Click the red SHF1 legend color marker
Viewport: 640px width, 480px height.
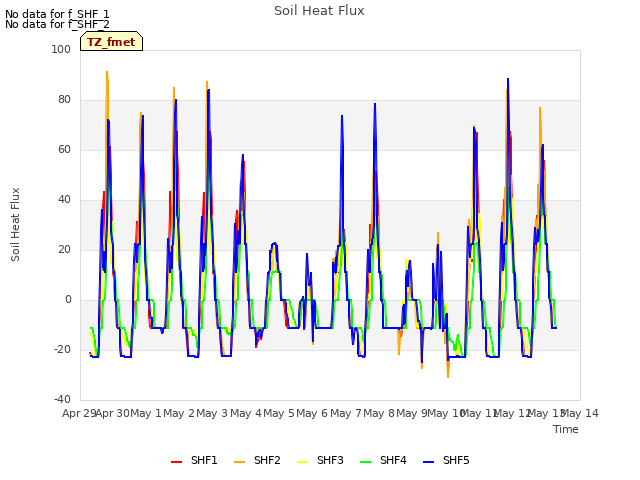176,462
